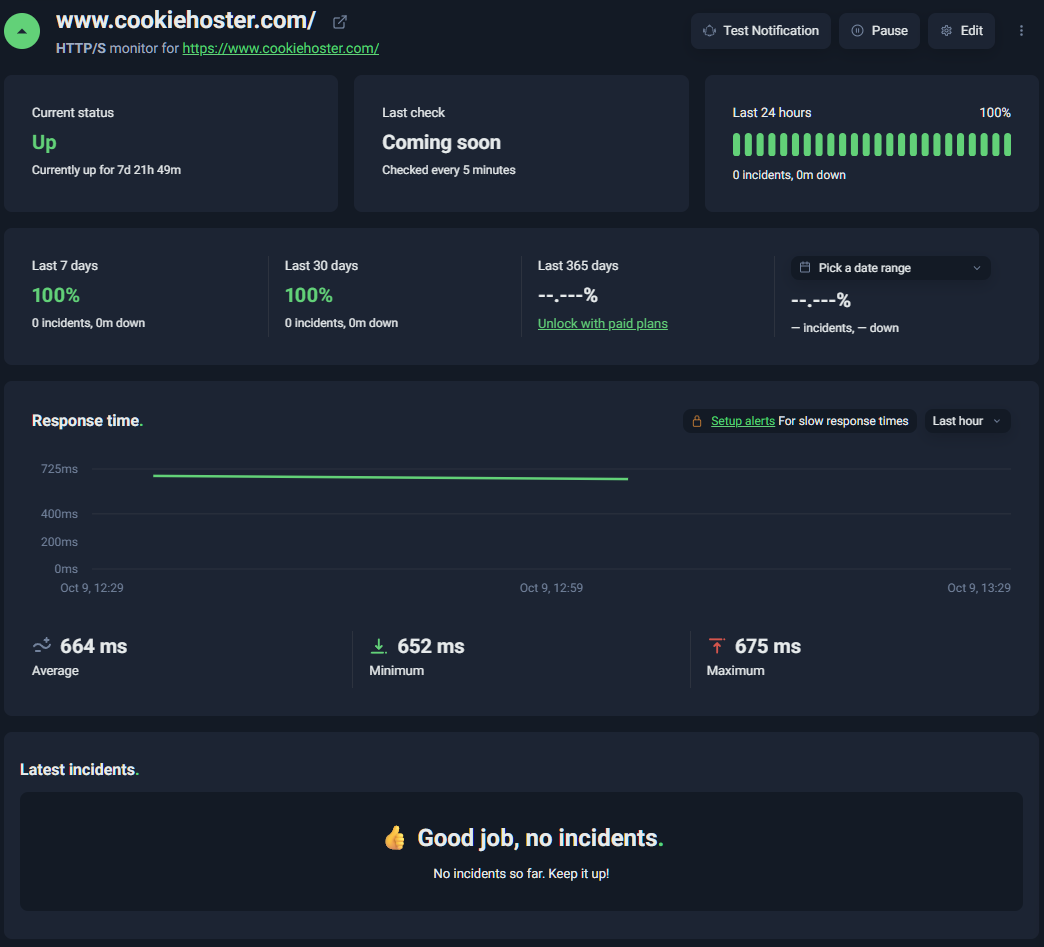
Task: Open the external link icon beside the title
Action: tap(340, 22)
